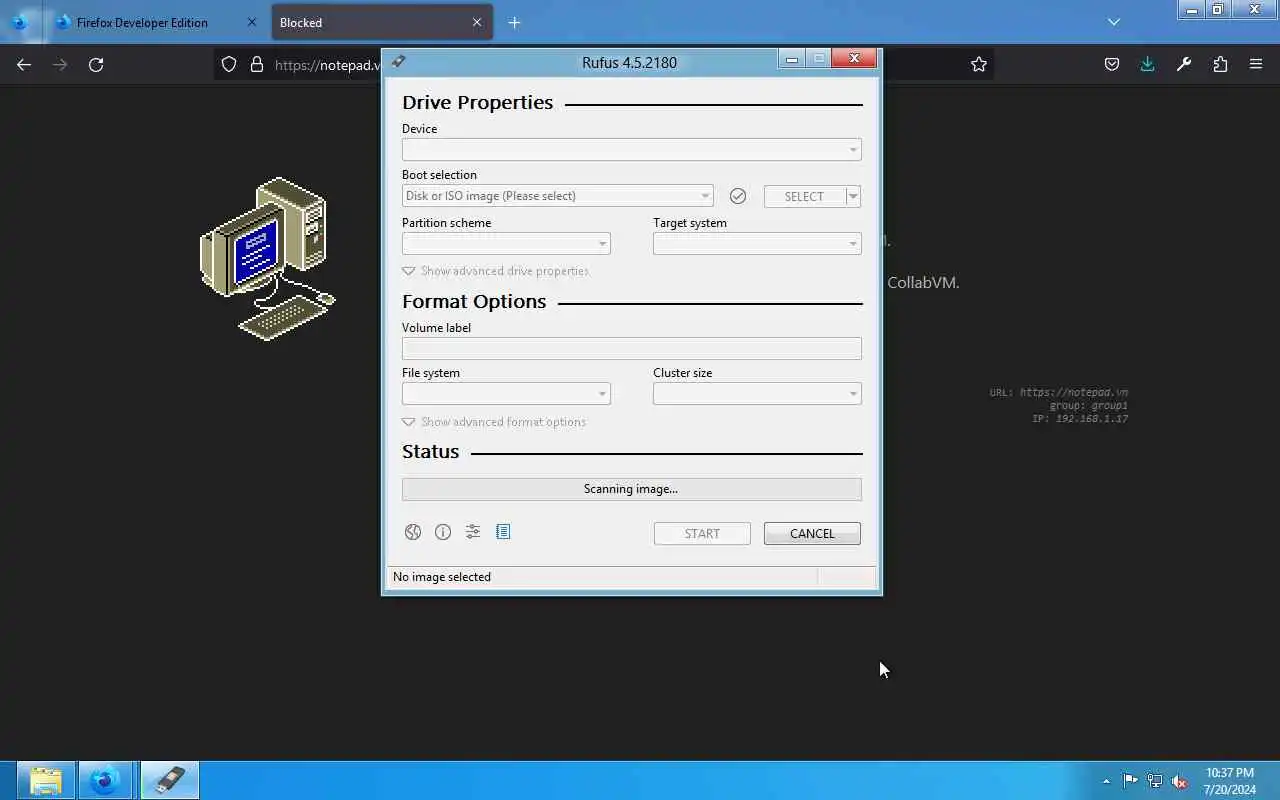Open Rufus settings sliders icon
Image resolution: width=1280 pixels, height=800 pixels.
(x=473, y=532)
